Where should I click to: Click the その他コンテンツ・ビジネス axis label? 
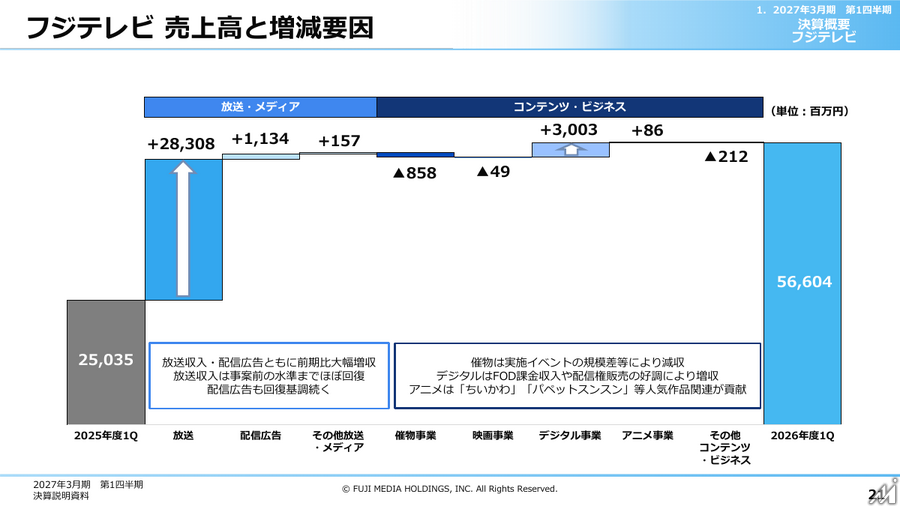coord(725,447)
